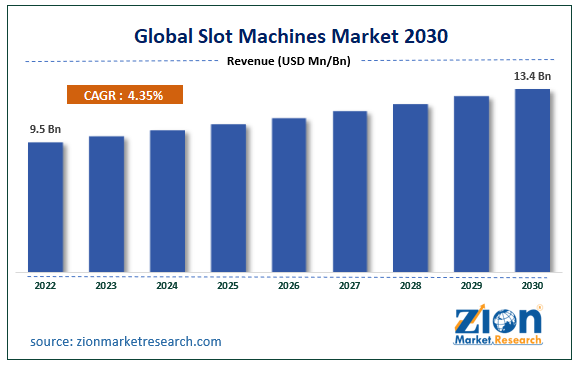Click the bar for year 2030
578x365 pixels.
tap(532, 181)
